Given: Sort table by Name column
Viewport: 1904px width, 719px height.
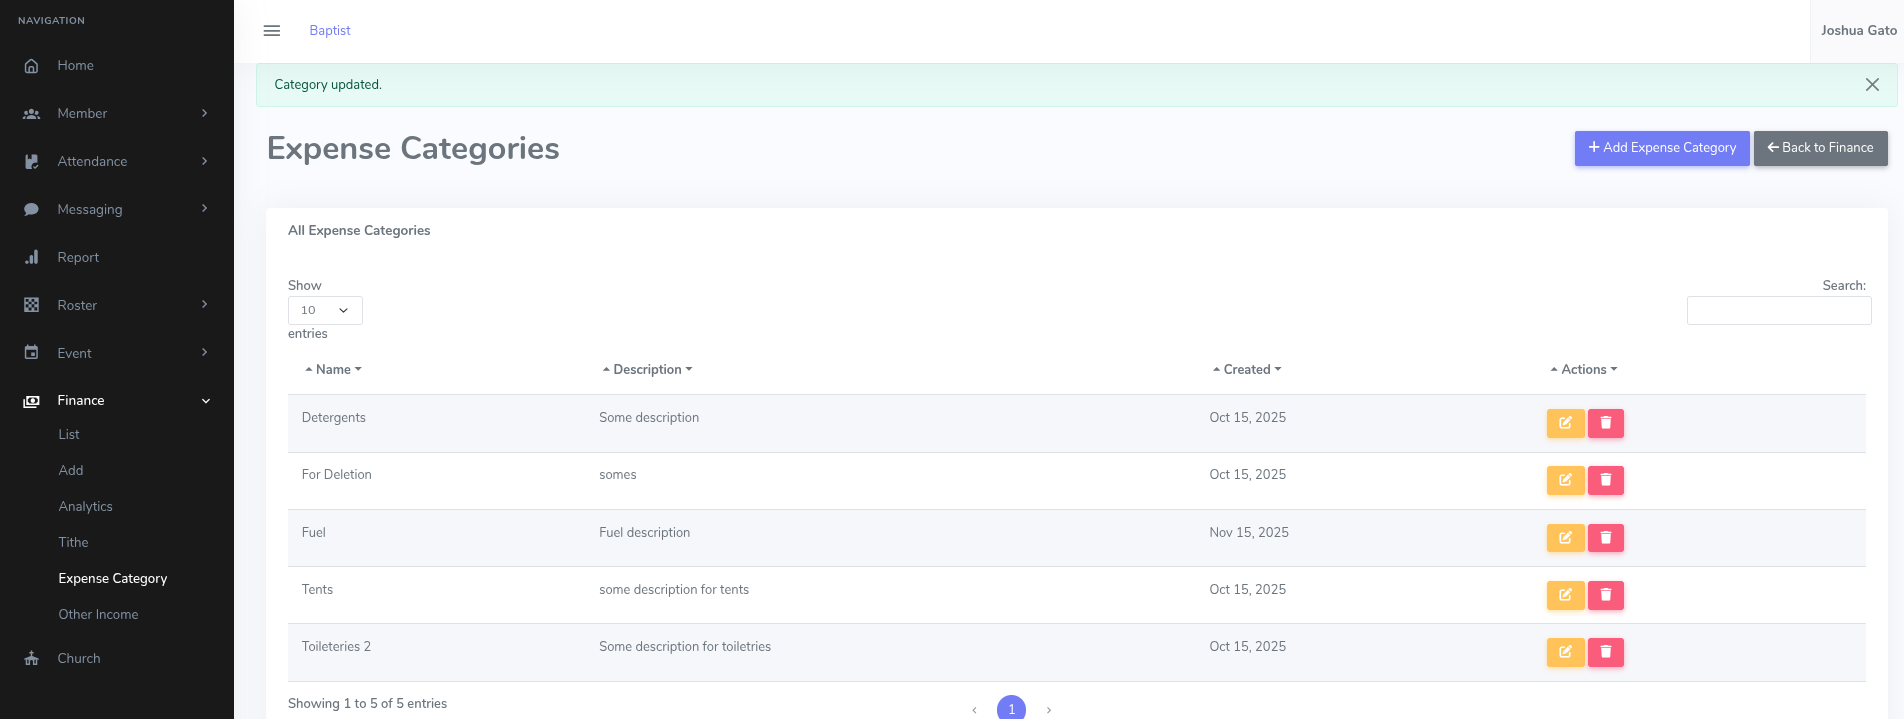Looking at the screenshot, I should 333,369.
